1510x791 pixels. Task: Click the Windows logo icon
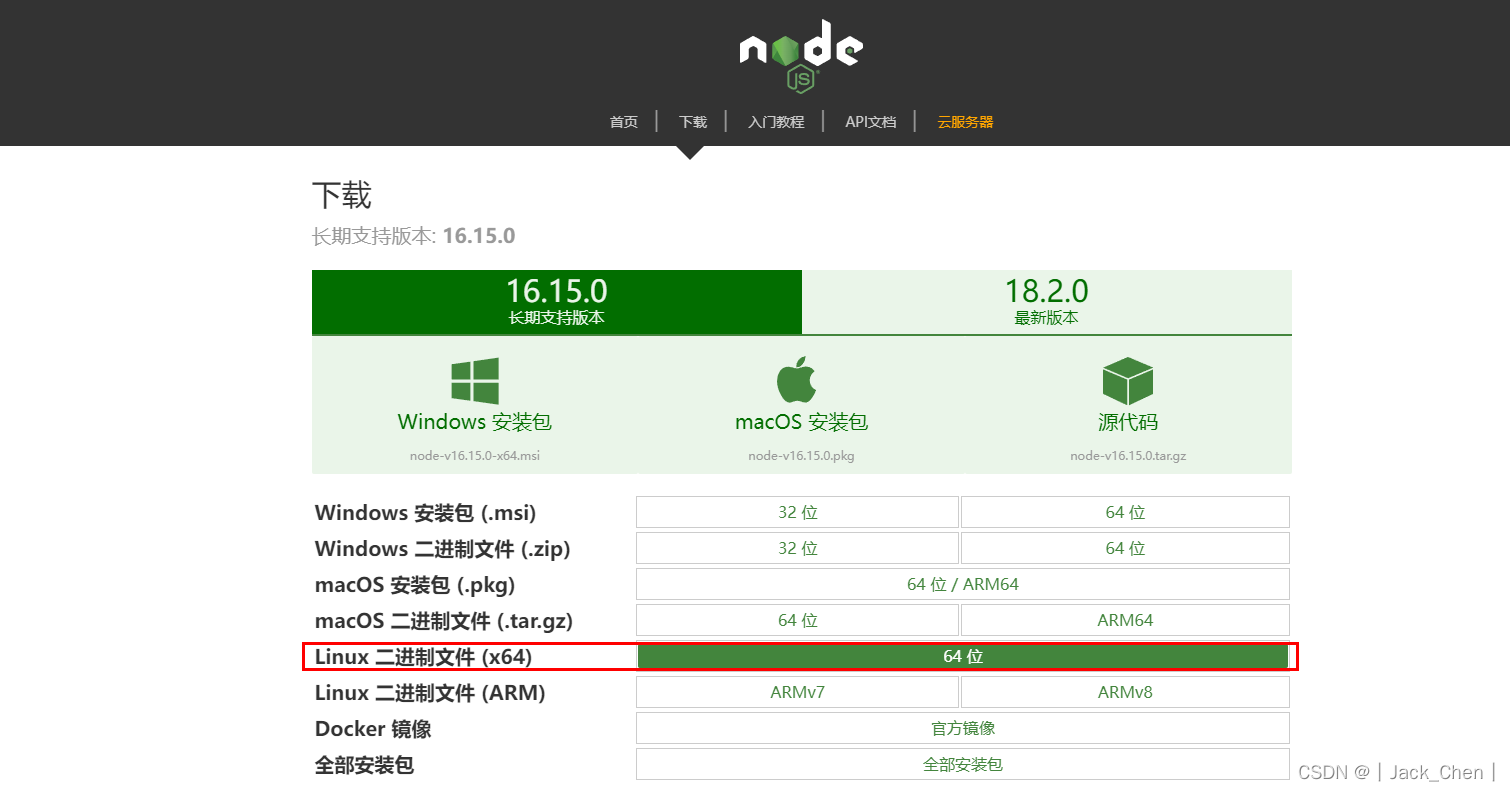(x=475, y=381)
